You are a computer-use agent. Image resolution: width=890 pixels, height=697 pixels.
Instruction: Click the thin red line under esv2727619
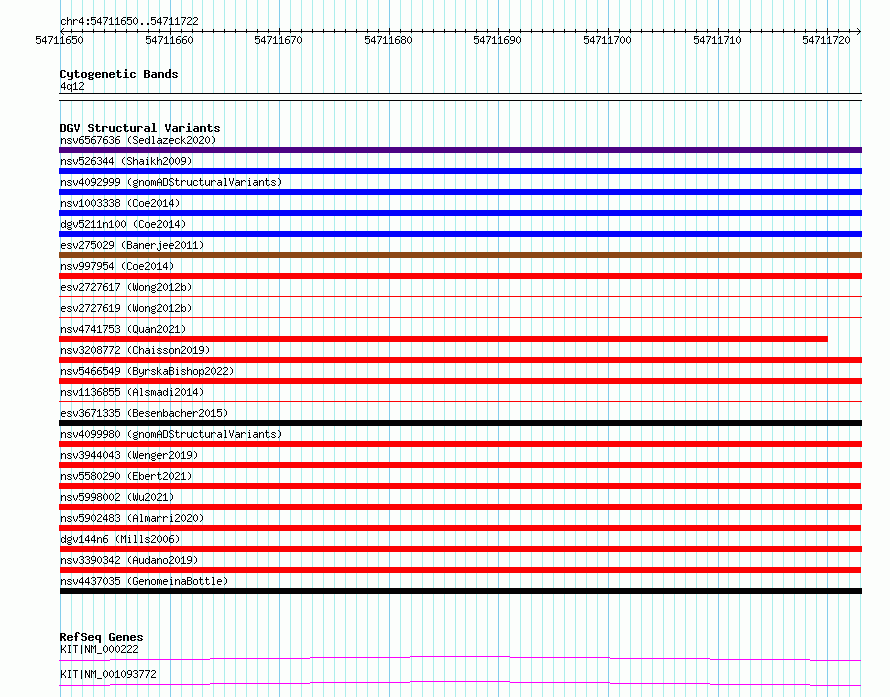pos(460,317)
